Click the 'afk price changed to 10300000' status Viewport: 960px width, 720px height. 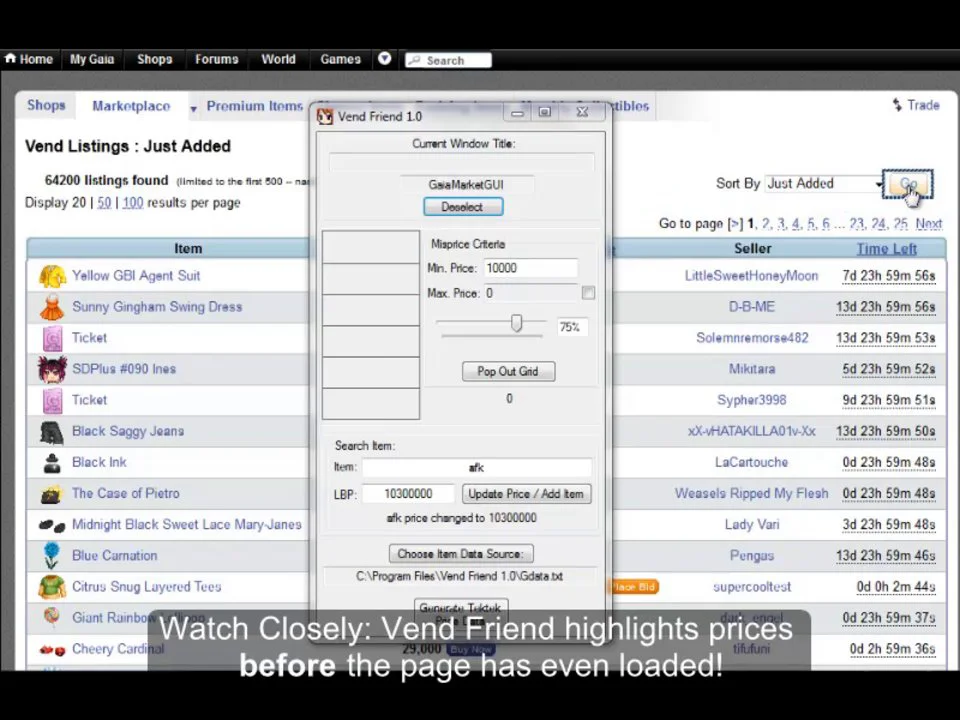click(x=462, y=519)
